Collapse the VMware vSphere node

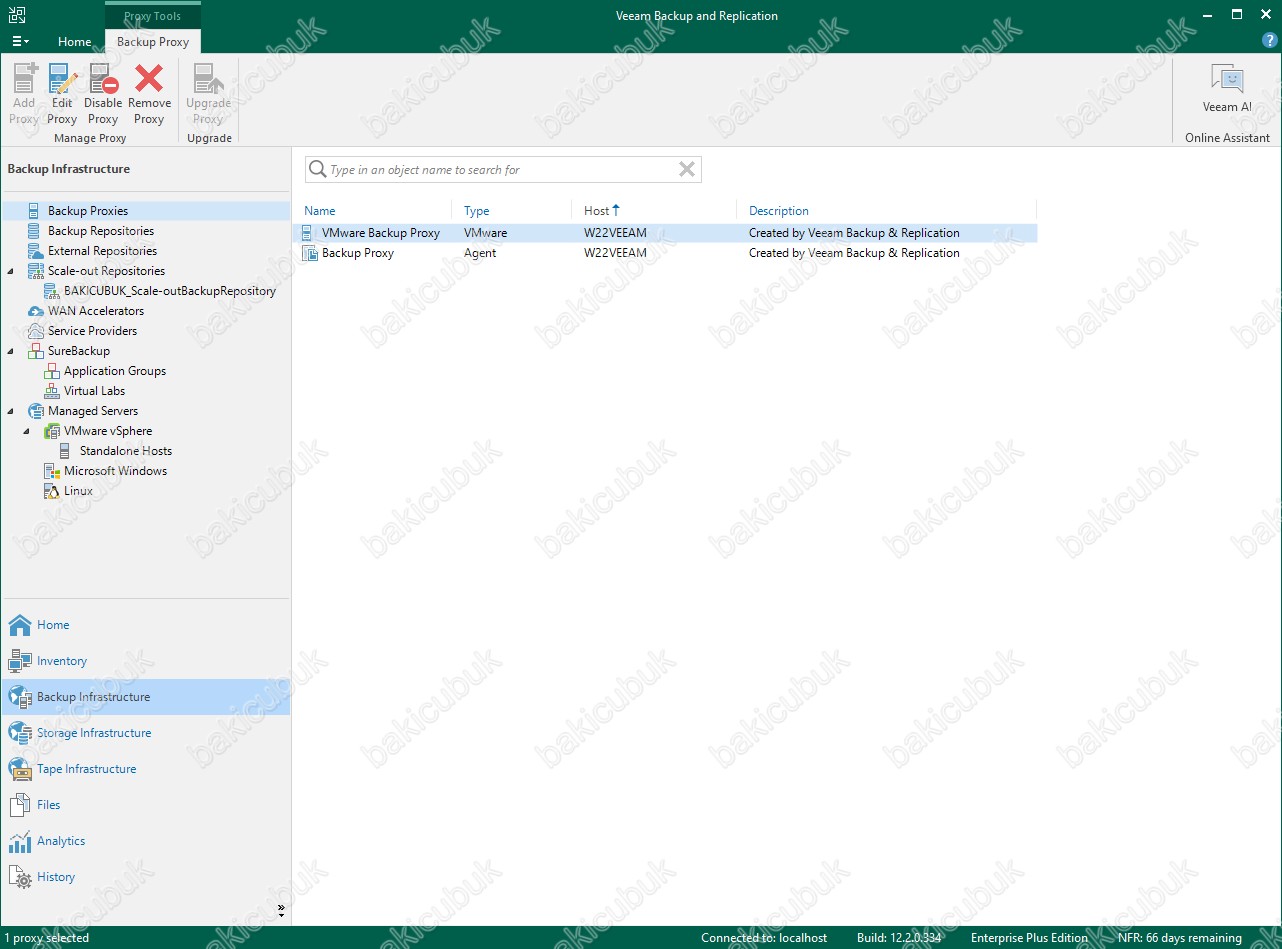point(27,431)
